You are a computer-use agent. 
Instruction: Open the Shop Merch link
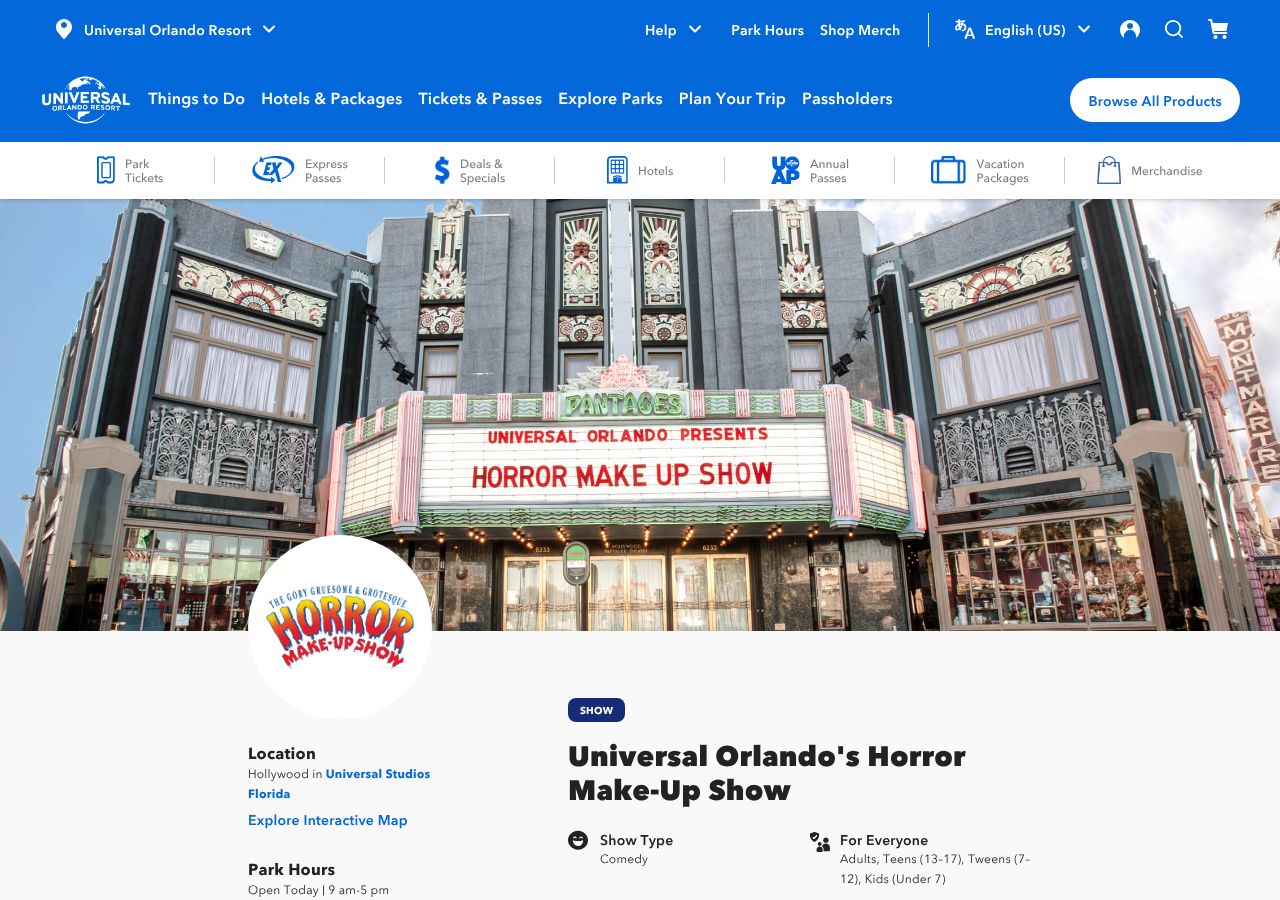click(860, 30)
